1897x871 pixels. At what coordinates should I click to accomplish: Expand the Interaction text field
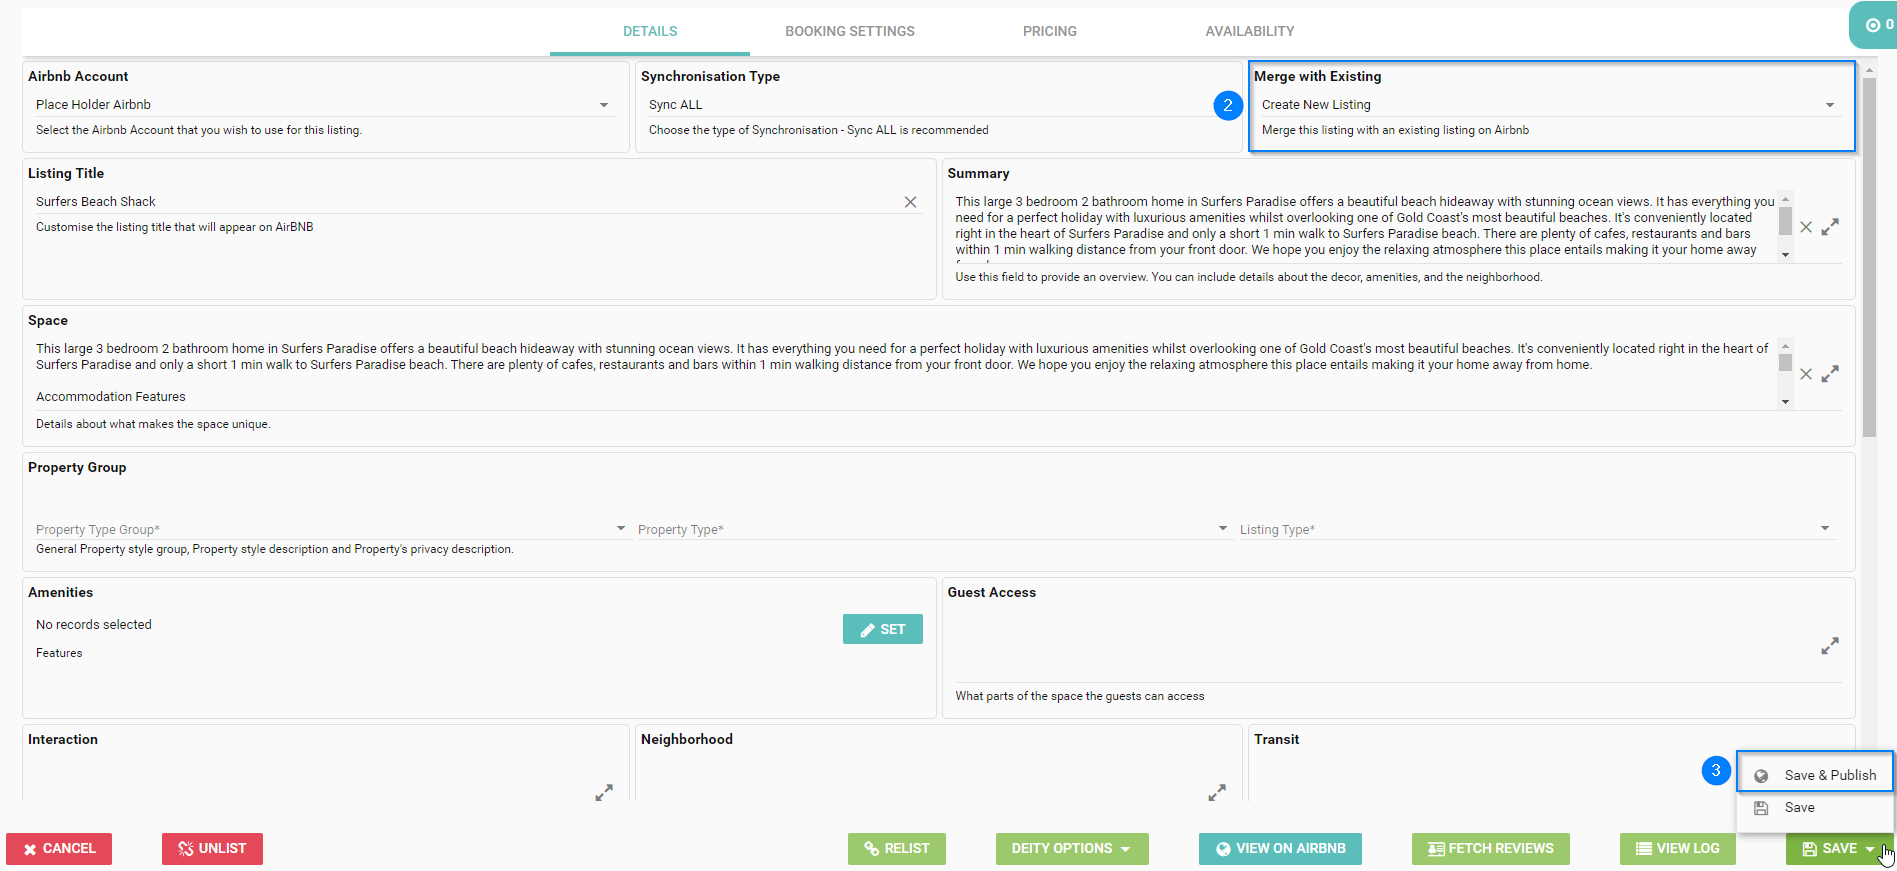tap(604, 793)
